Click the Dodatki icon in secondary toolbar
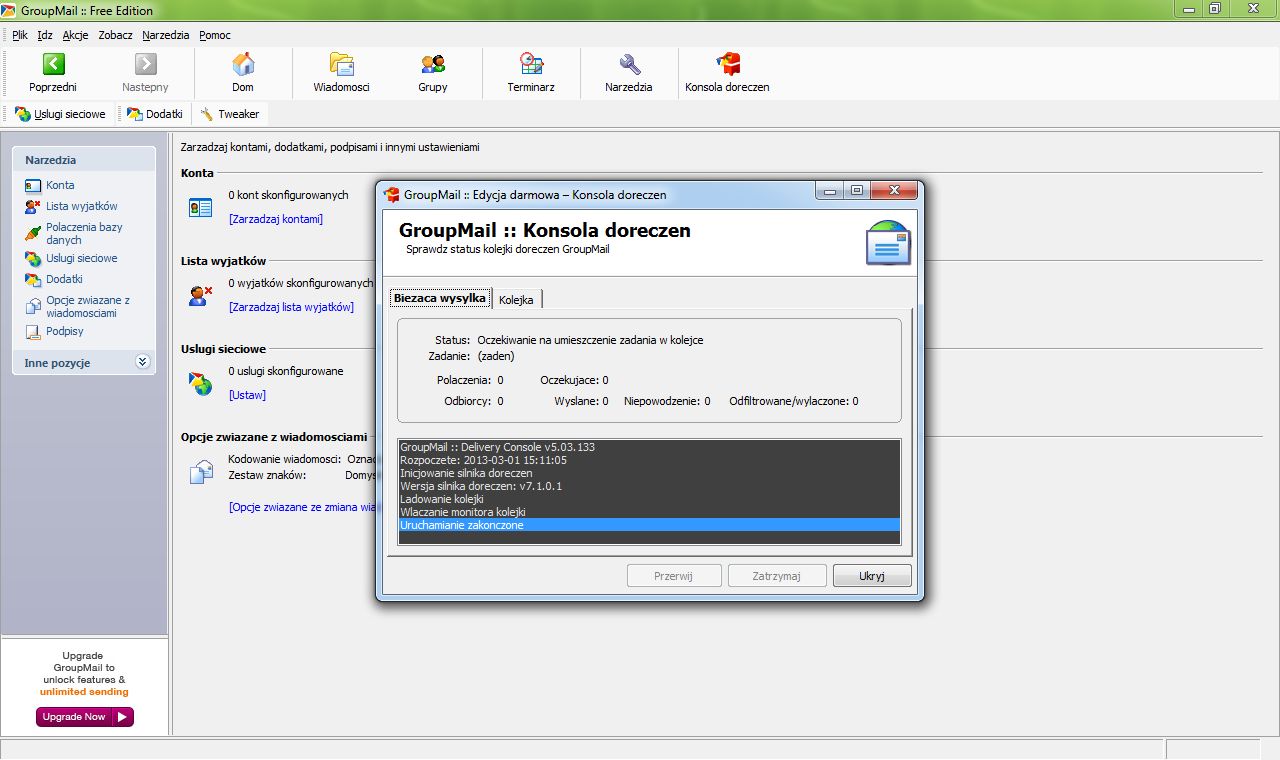This screenshot has width=1280, height=760. tap(135, 114)
